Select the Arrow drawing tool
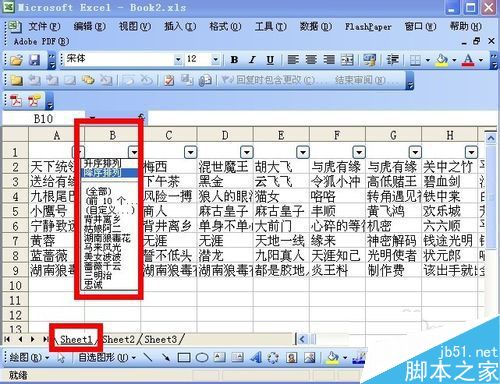Image resolution: width=500 pixels, height=384 pixels. coord(166,358)
